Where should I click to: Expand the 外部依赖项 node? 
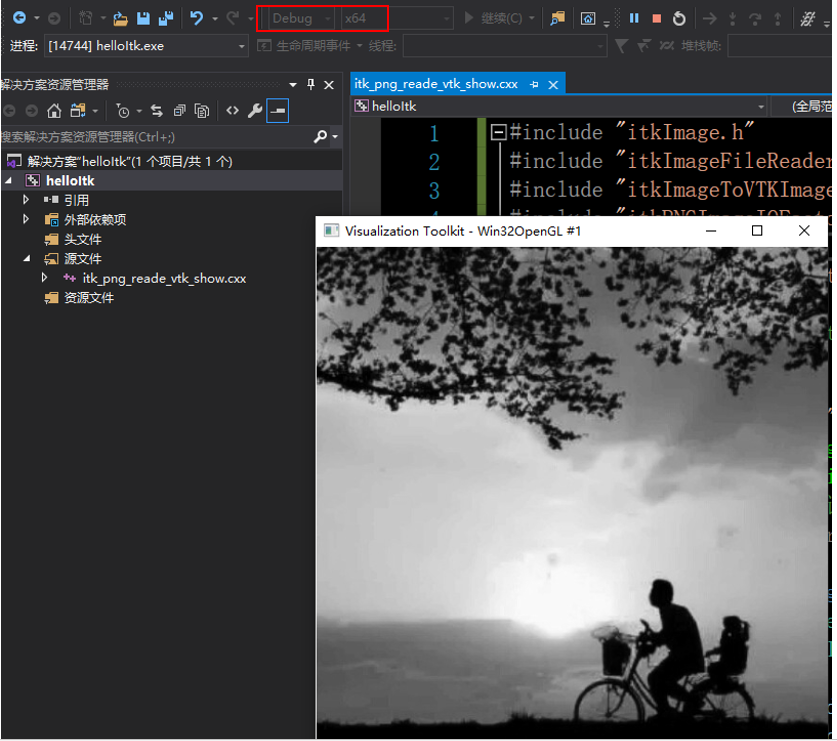[x=26, y=219]
